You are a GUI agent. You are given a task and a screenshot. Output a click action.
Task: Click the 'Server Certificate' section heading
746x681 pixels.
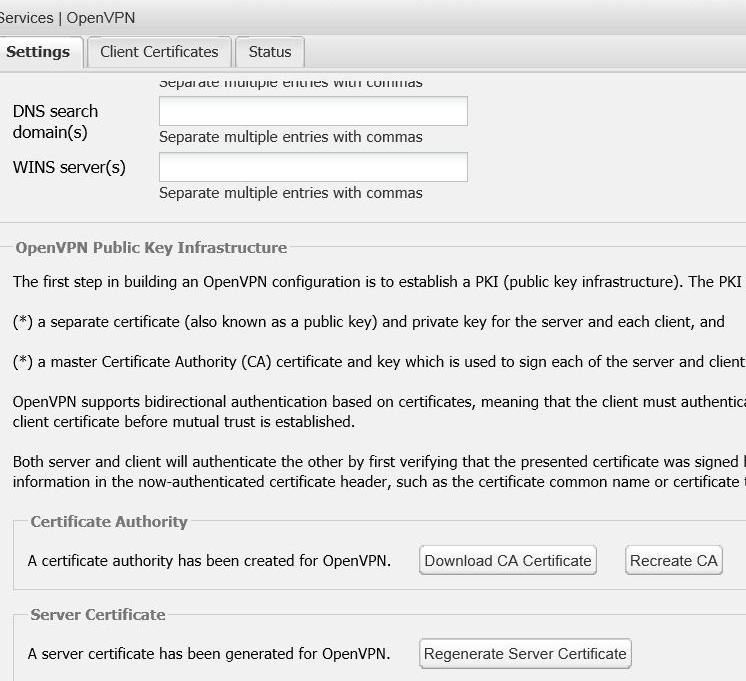(98, 615)
